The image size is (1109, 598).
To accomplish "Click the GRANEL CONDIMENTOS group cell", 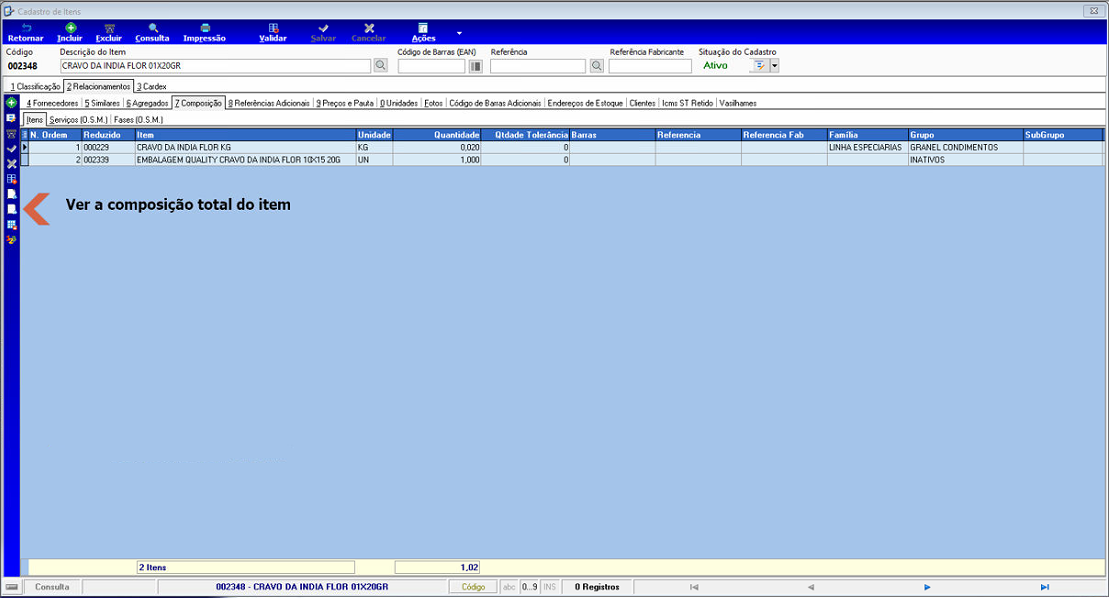I will pyautogui.click(x=965, y=147).
